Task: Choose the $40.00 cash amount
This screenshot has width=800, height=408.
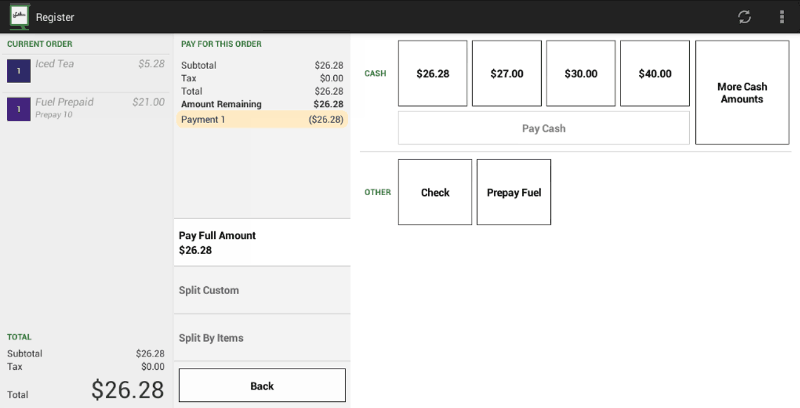Action: 655,73
